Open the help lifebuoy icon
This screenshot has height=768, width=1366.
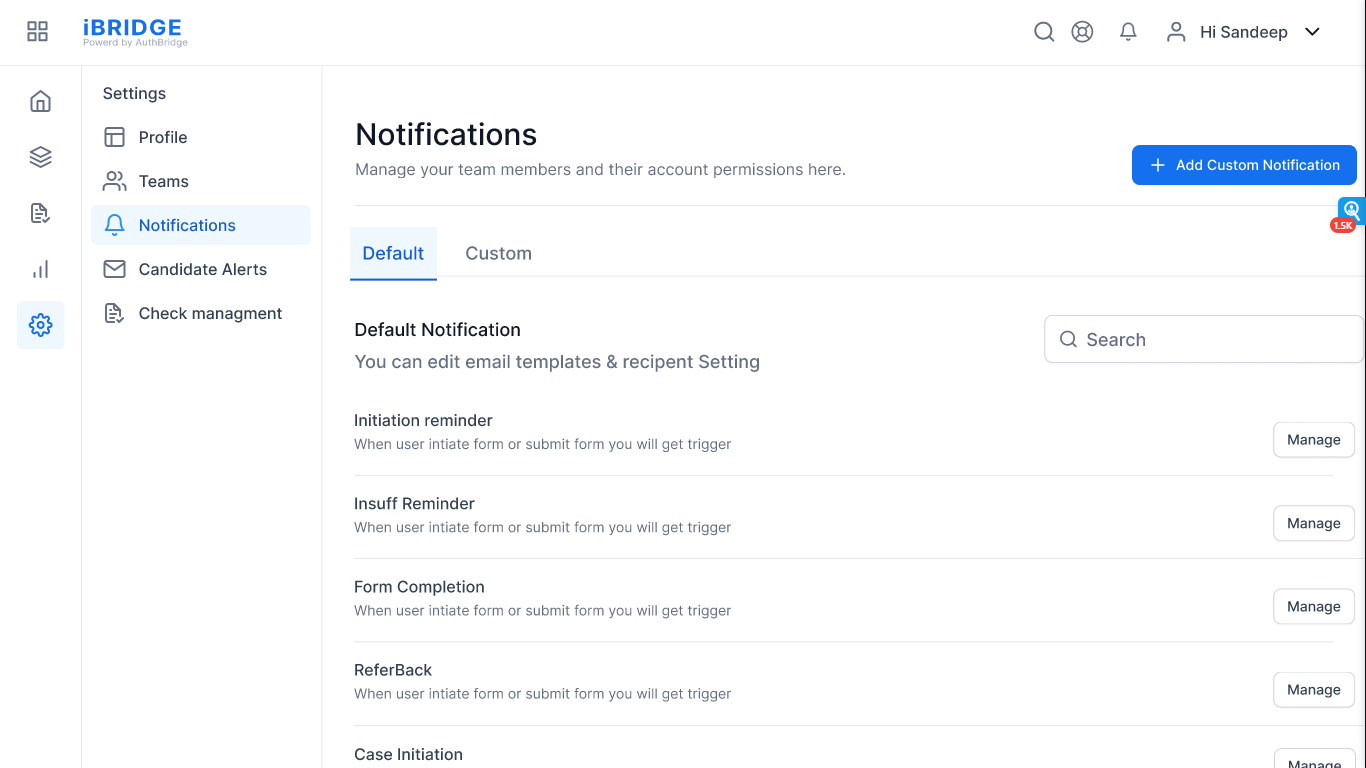click(1082, 32)
